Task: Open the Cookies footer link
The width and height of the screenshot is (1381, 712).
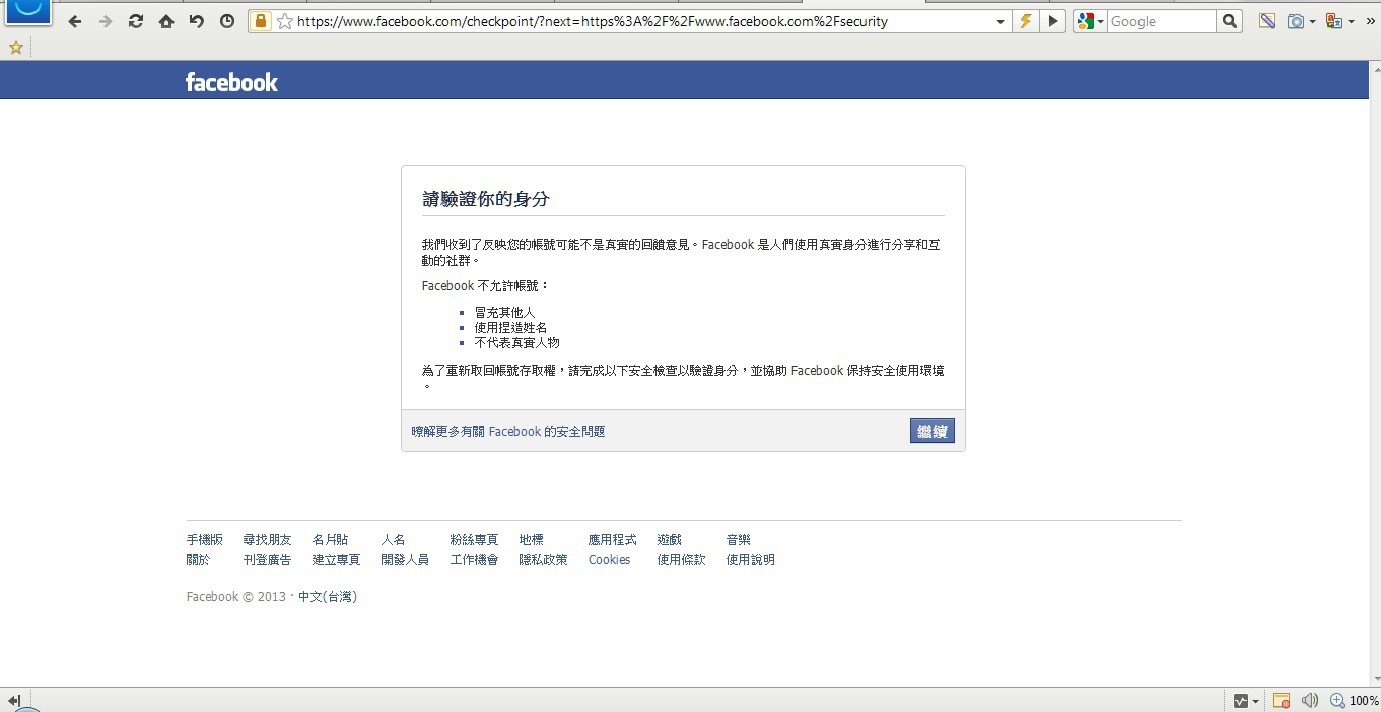Action: click(609, 560)
